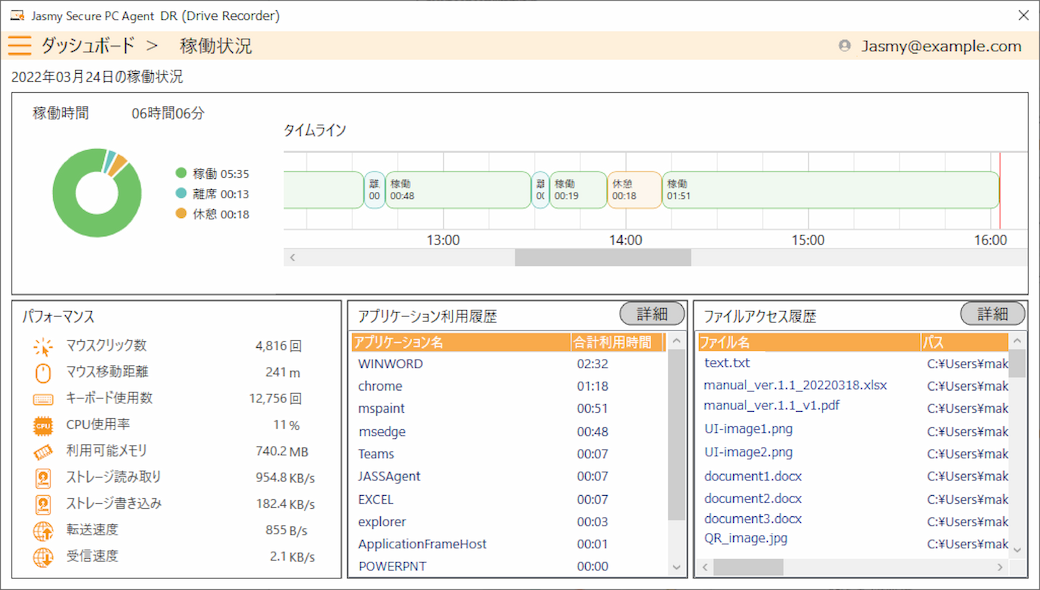1040x590 pixels.
Task: Click the available memory icon
Action: [x=43, y=452]
